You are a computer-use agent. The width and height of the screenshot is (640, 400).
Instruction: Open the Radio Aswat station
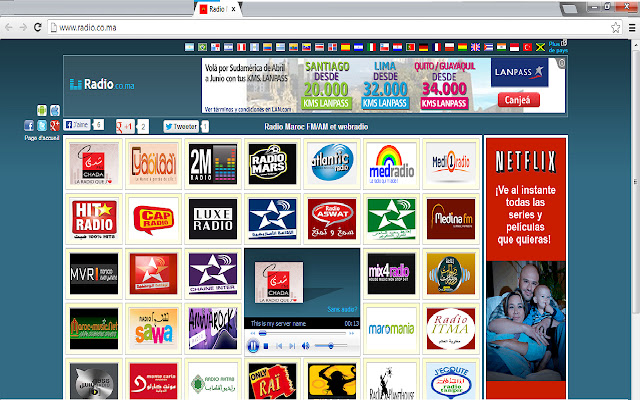(x=332, y=219)
